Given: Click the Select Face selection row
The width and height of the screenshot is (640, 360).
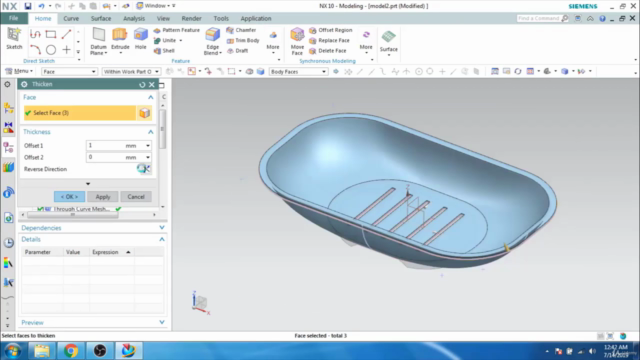Looking at the screenshot, I should point(80,113).
